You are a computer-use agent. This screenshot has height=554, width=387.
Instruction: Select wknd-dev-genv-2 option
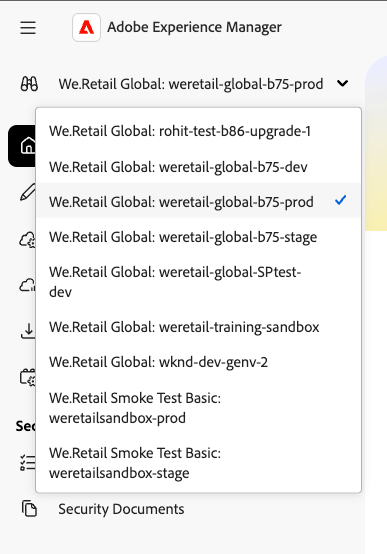pyautogui.click(x=198, y=362)
